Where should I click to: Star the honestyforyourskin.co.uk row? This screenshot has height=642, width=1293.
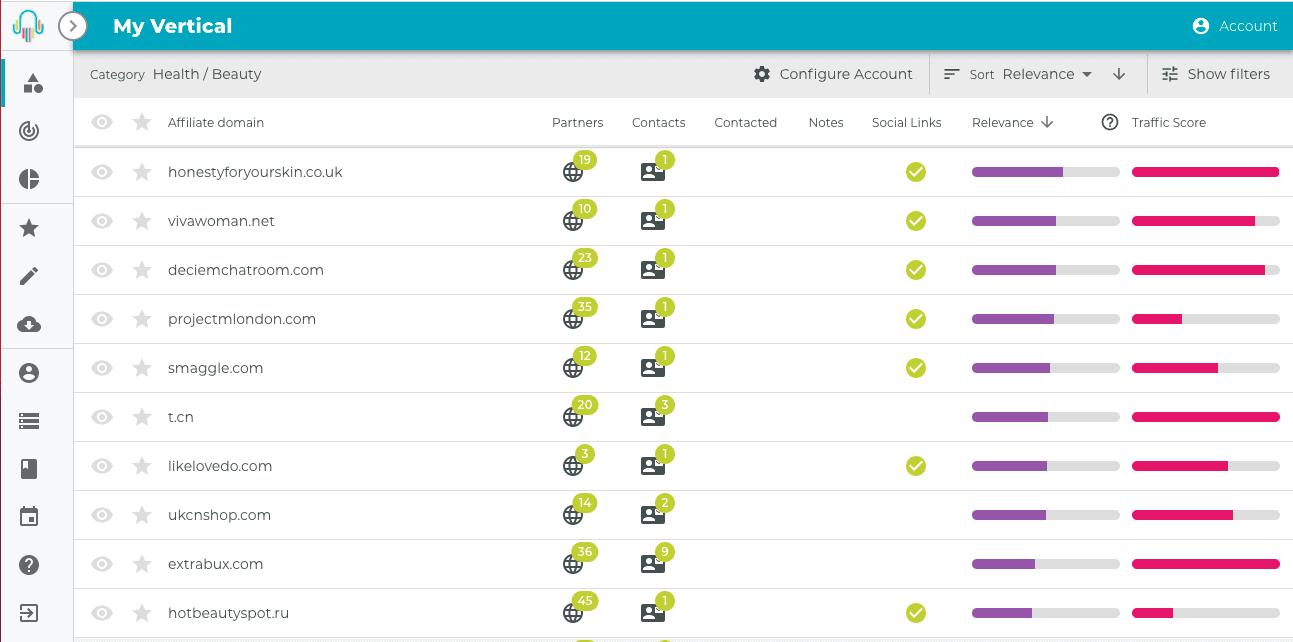(x=142, y=172)
